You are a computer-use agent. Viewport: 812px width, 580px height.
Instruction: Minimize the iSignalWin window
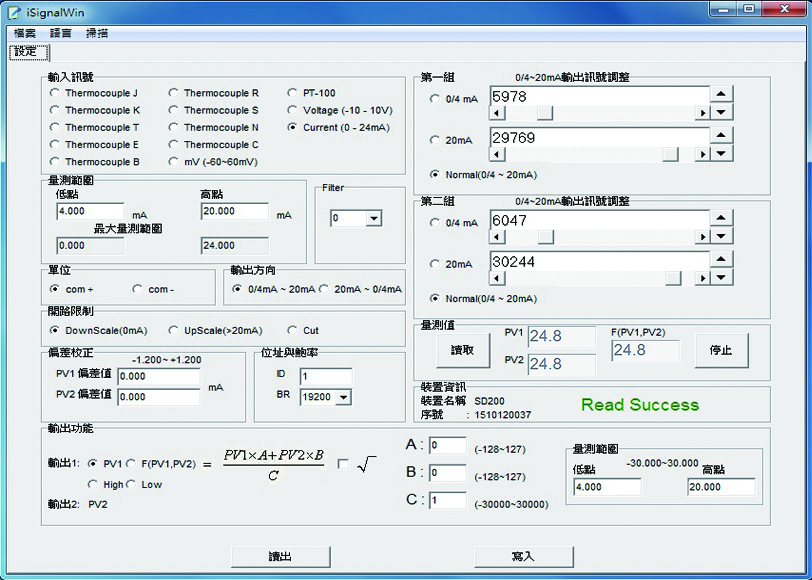click(x=723, y=9)
